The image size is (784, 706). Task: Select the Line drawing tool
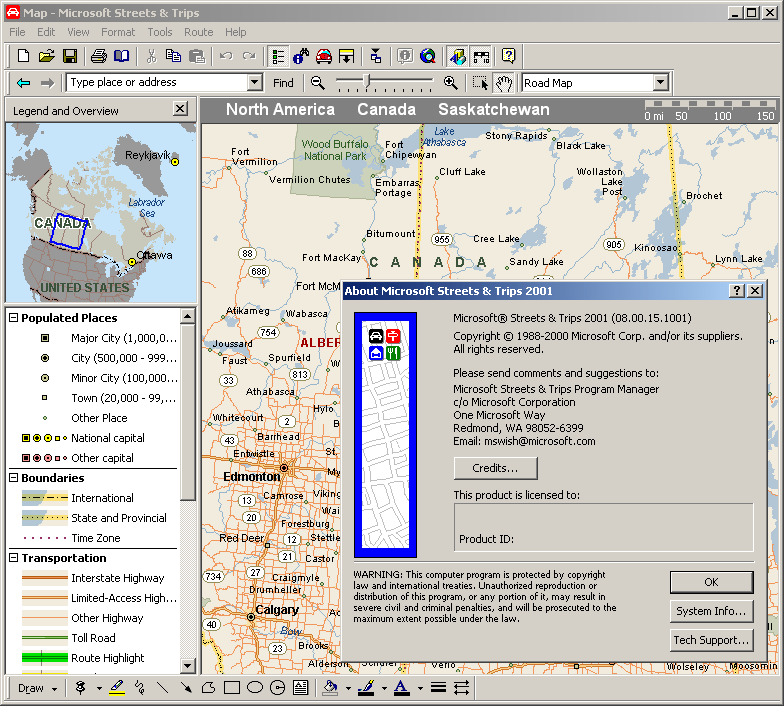(162, 688)
